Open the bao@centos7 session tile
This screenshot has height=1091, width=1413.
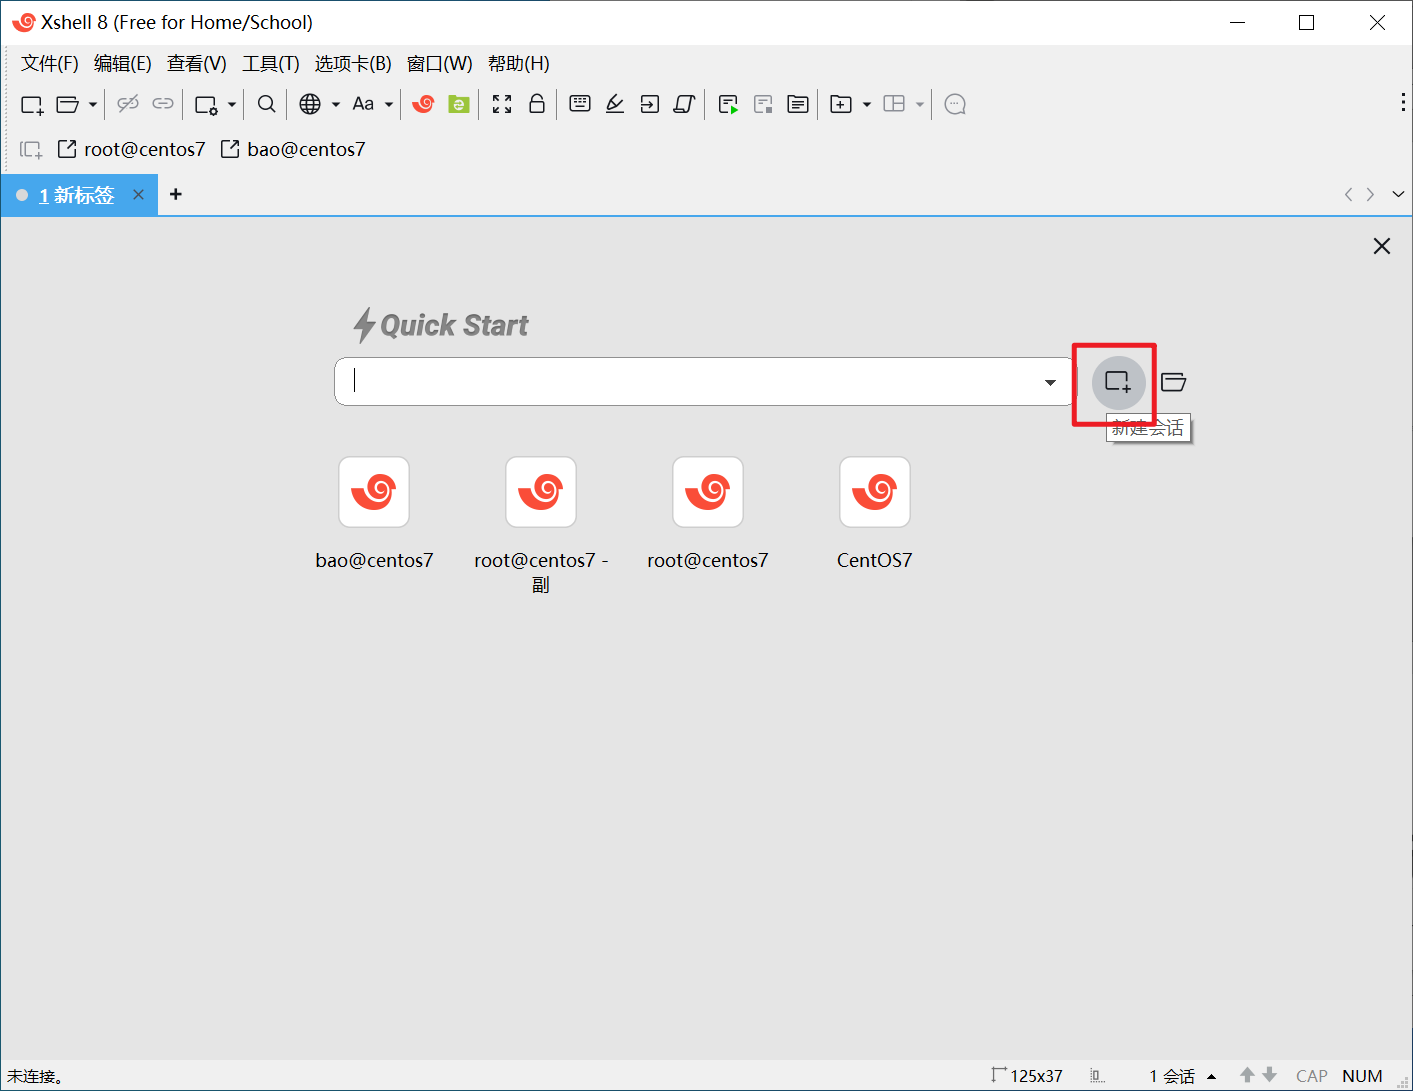374,492
